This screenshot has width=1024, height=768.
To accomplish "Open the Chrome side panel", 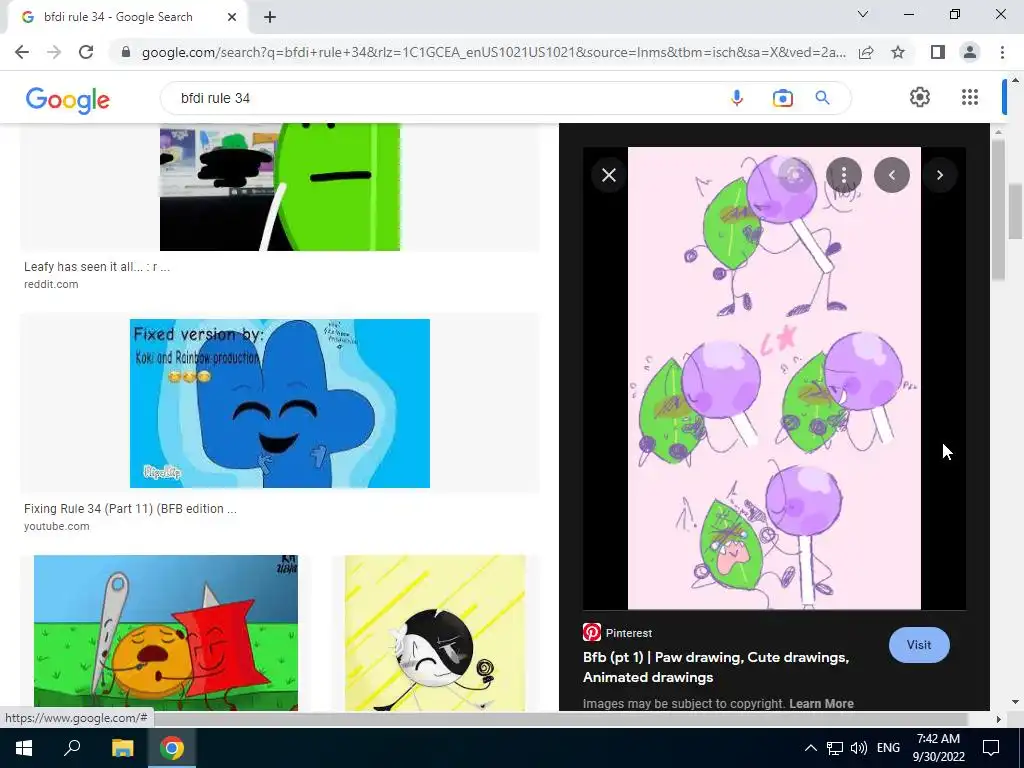I will [x=938, y=52].
